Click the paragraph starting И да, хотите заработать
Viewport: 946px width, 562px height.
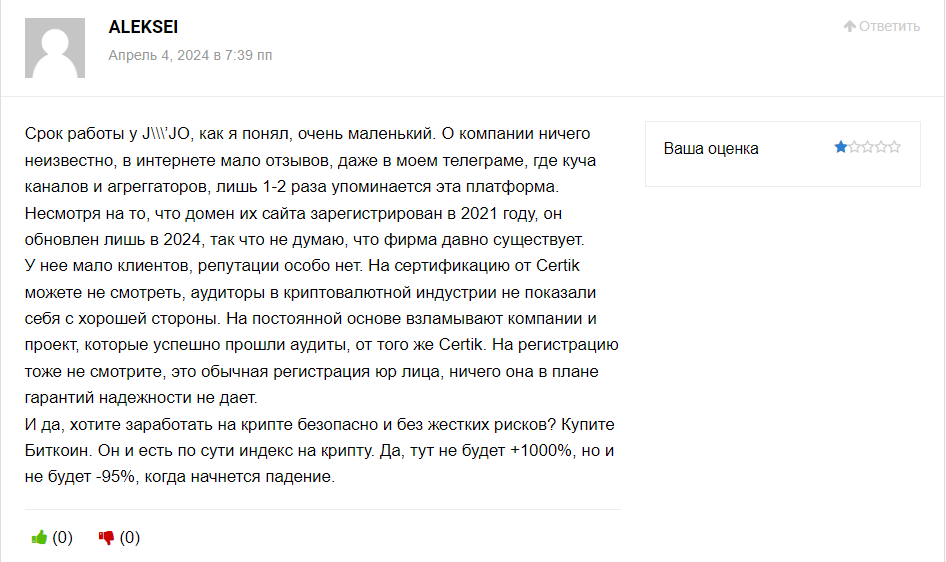[320, 450]
